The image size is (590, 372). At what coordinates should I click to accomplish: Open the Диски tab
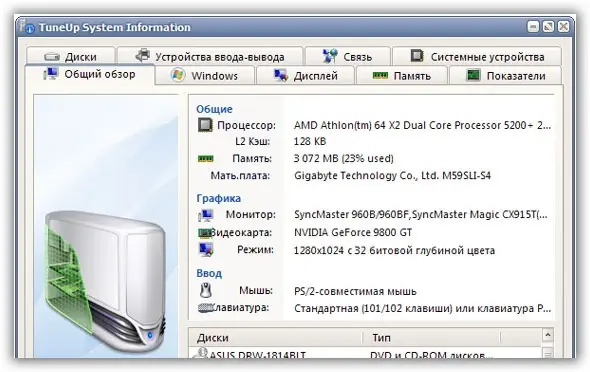(70, 56)
